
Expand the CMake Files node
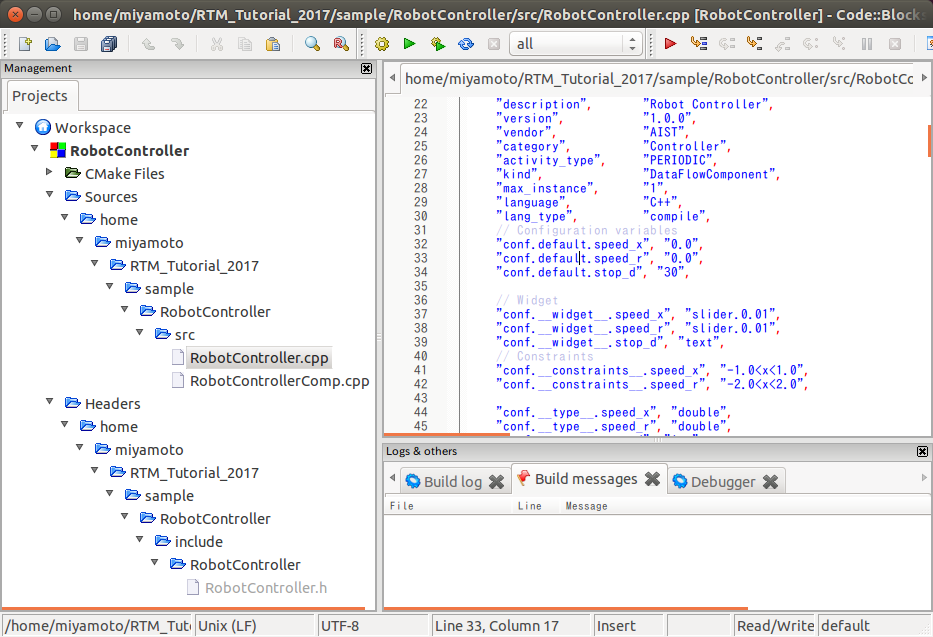coord(50,173)
